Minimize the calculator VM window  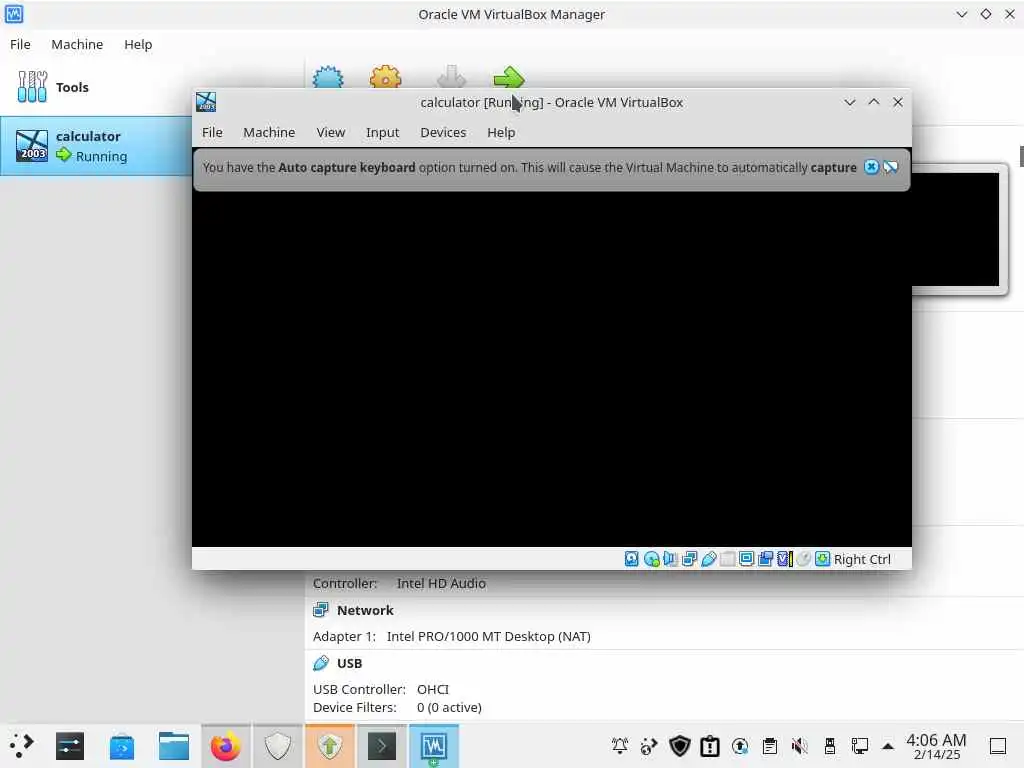pos(850,103)
